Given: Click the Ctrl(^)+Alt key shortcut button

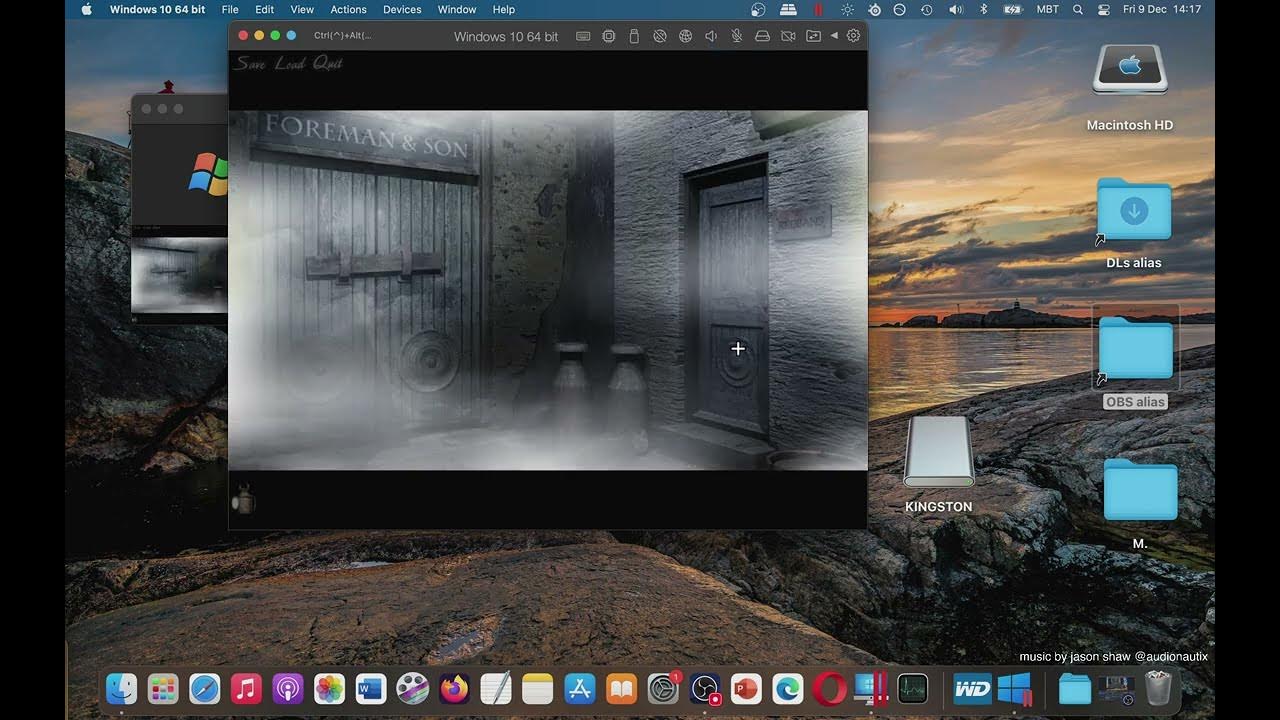Looking at the screenshot, I should point(342,36).
